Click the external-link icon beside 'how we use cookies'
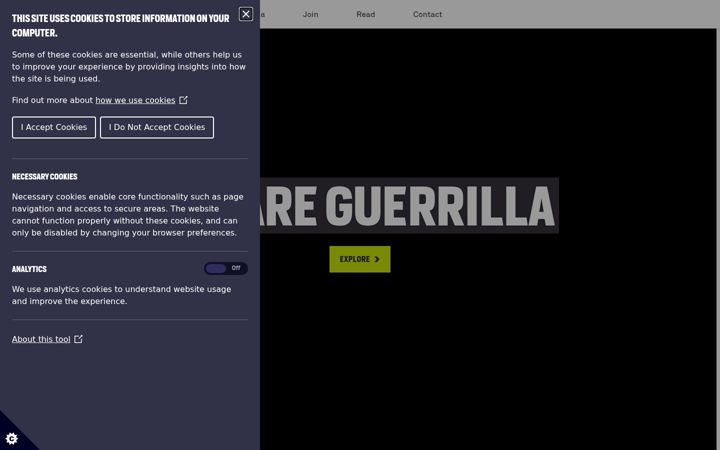This screenshot has height=450, width=720. [x=183, y=100]
